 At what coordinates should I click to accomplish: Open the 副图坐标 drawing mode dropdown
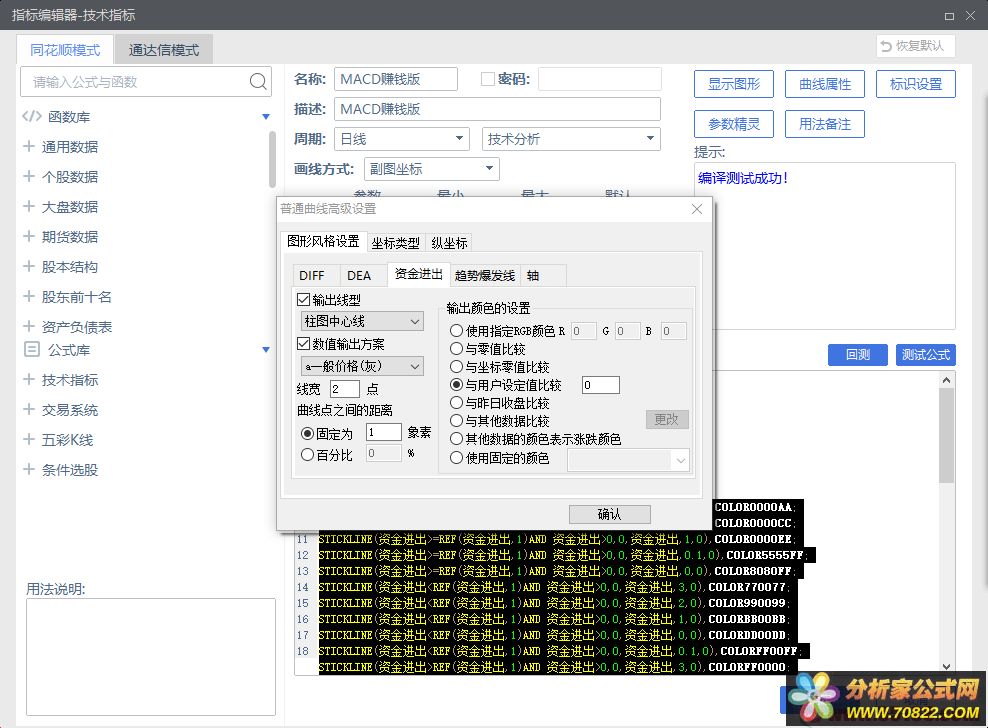[432, 169]
